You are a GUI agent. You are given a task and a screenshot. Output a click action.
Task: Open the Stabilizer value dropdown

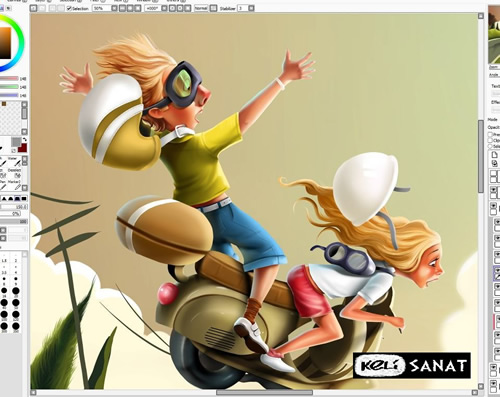pos(251,8)
